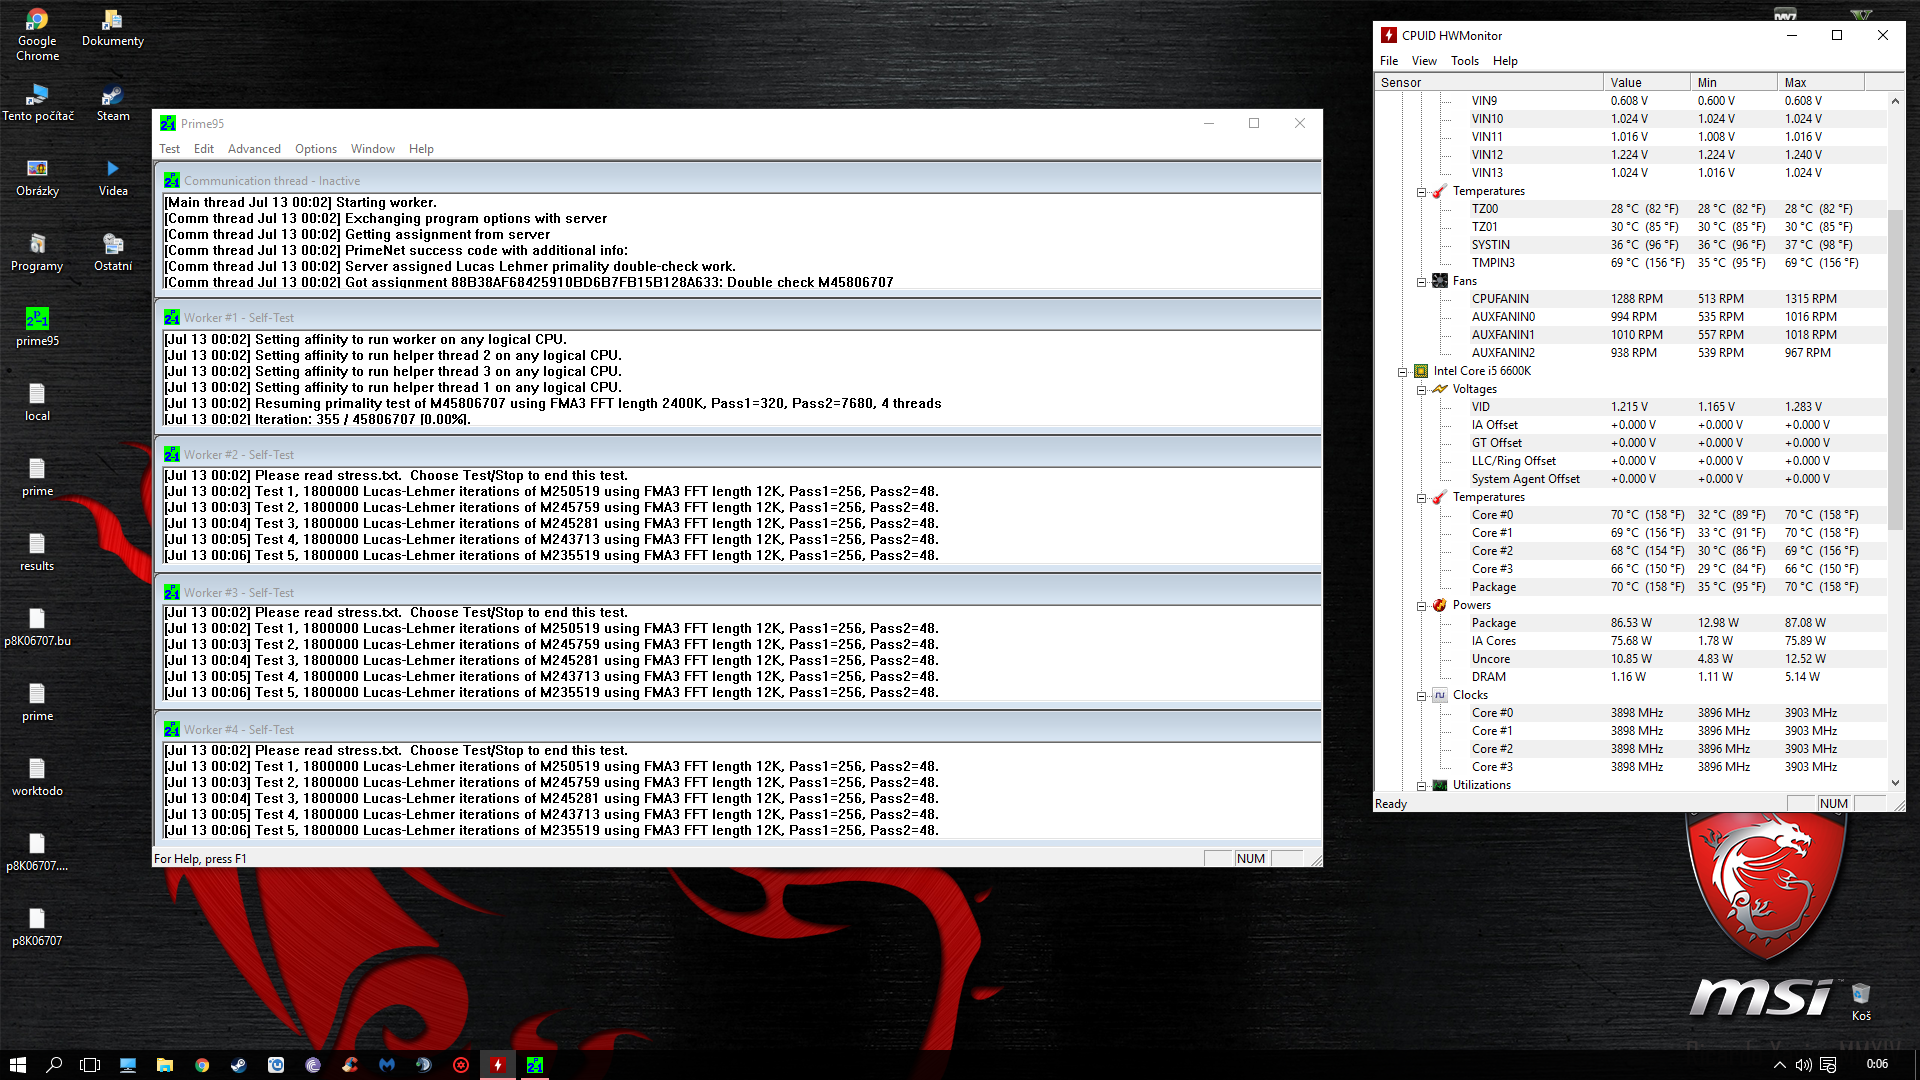The width and height of the screenshot is (1920, 1080).
Task: Open CCleaner from the taskbar
Action: click(350, 1065)
